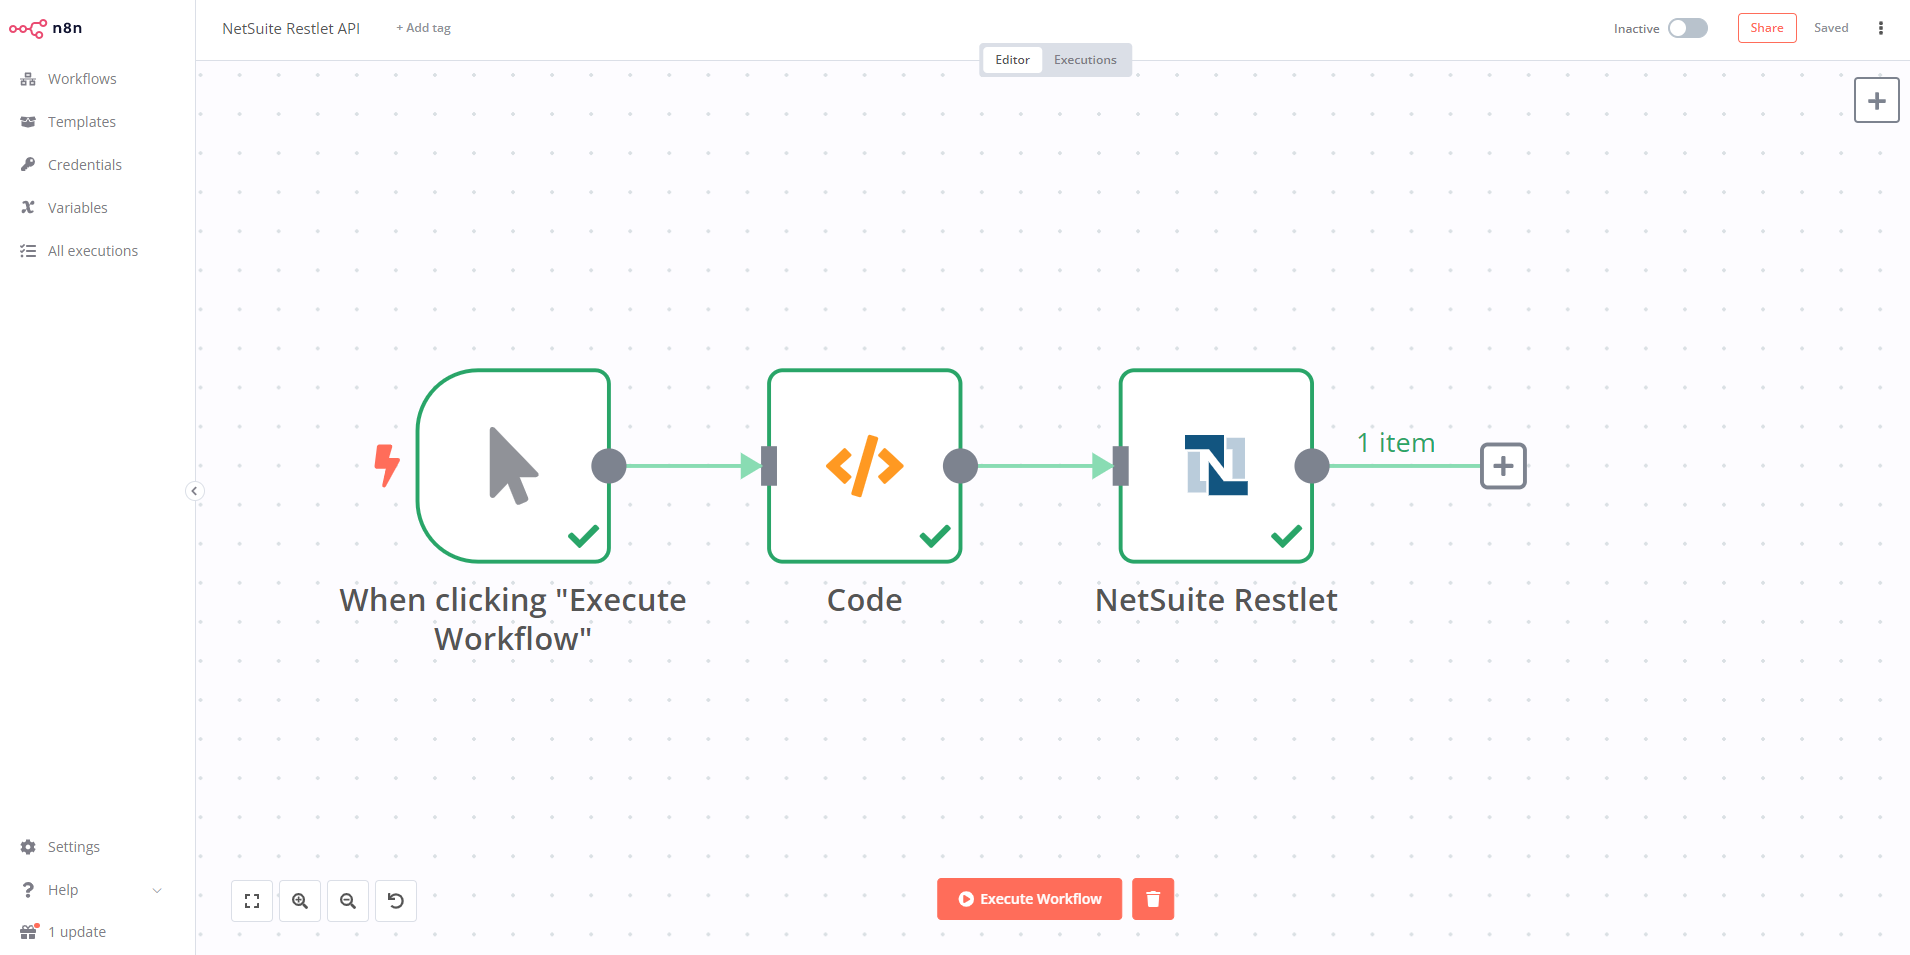Reset the canvas zoom
The image size is (1910, 955).
396,901
